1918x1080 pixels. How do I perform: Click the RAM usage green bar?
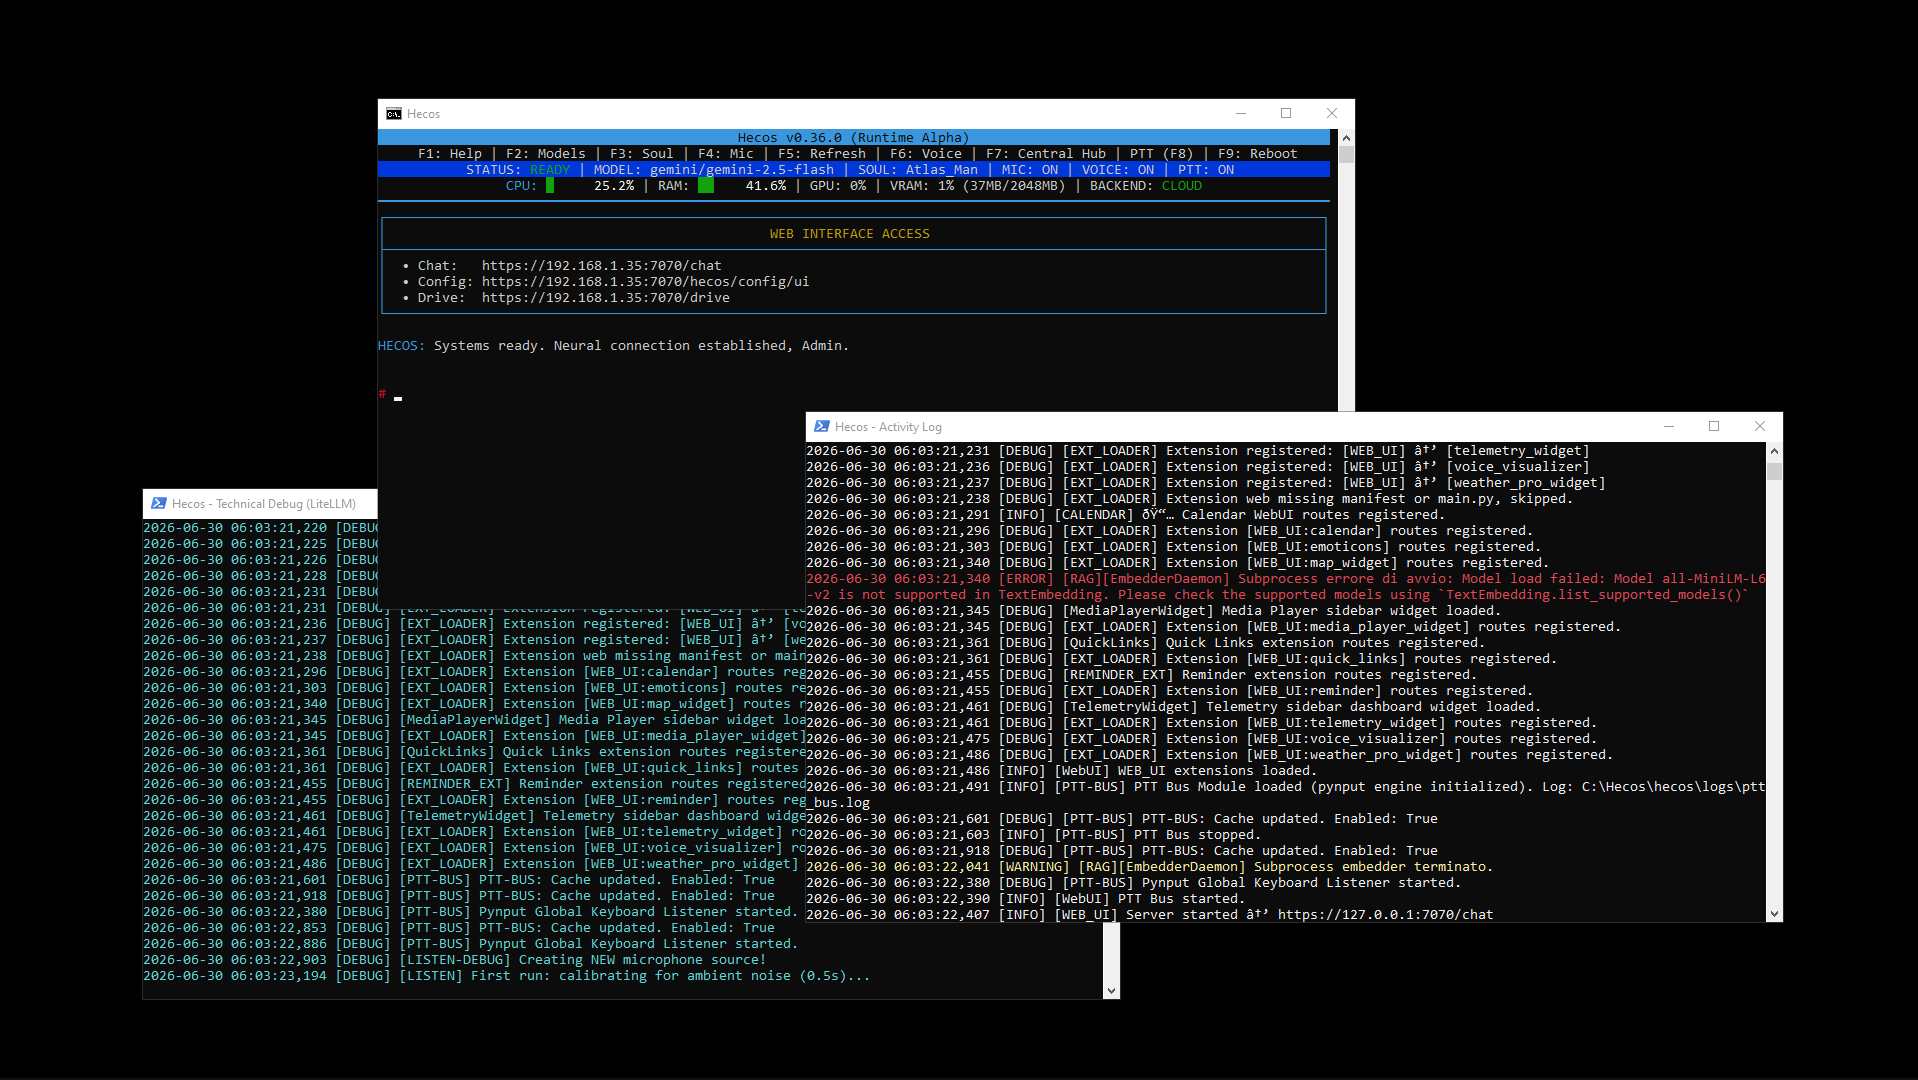coord(706,186)
